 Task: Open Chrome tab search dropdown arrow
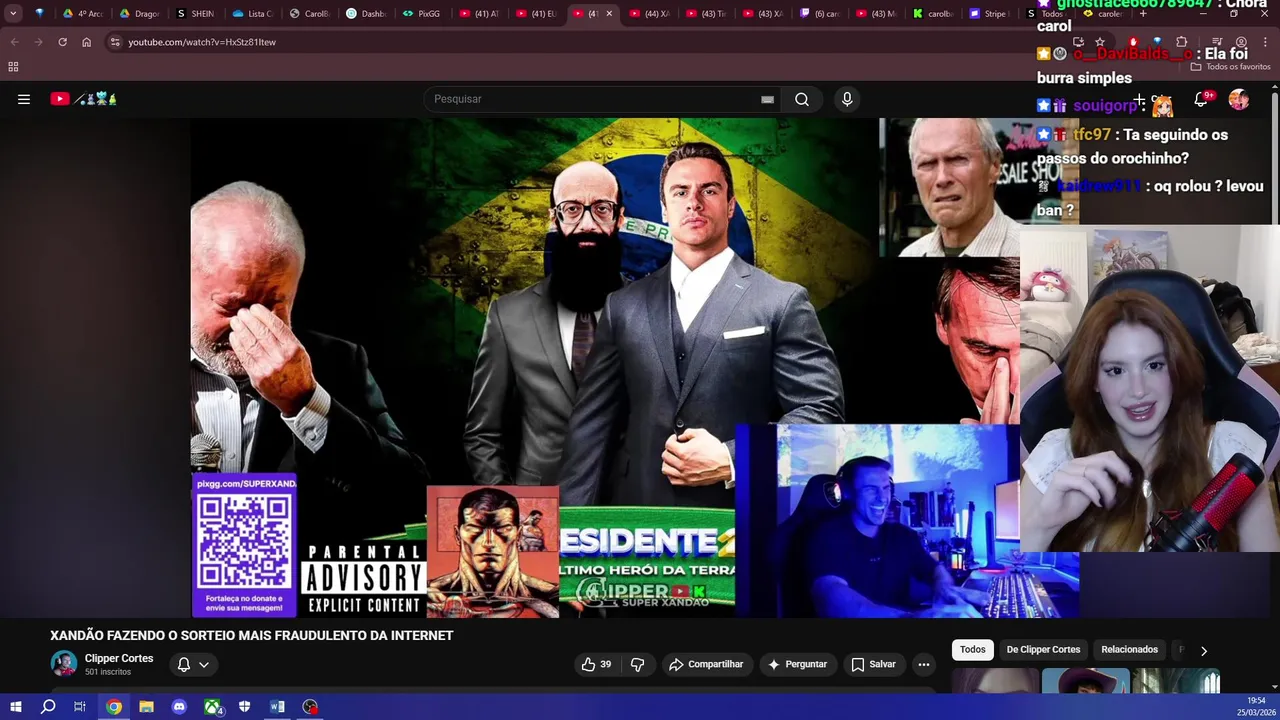tap(13, 14)
